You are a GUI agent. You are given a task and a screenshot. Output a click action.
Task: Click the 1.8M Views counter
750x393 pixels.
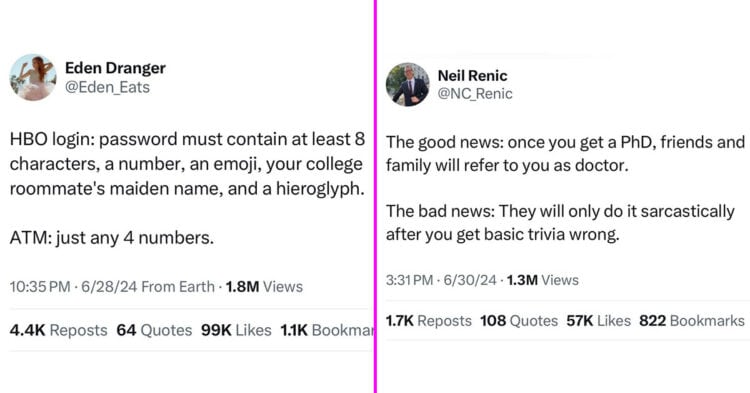[x=264, y=287]
